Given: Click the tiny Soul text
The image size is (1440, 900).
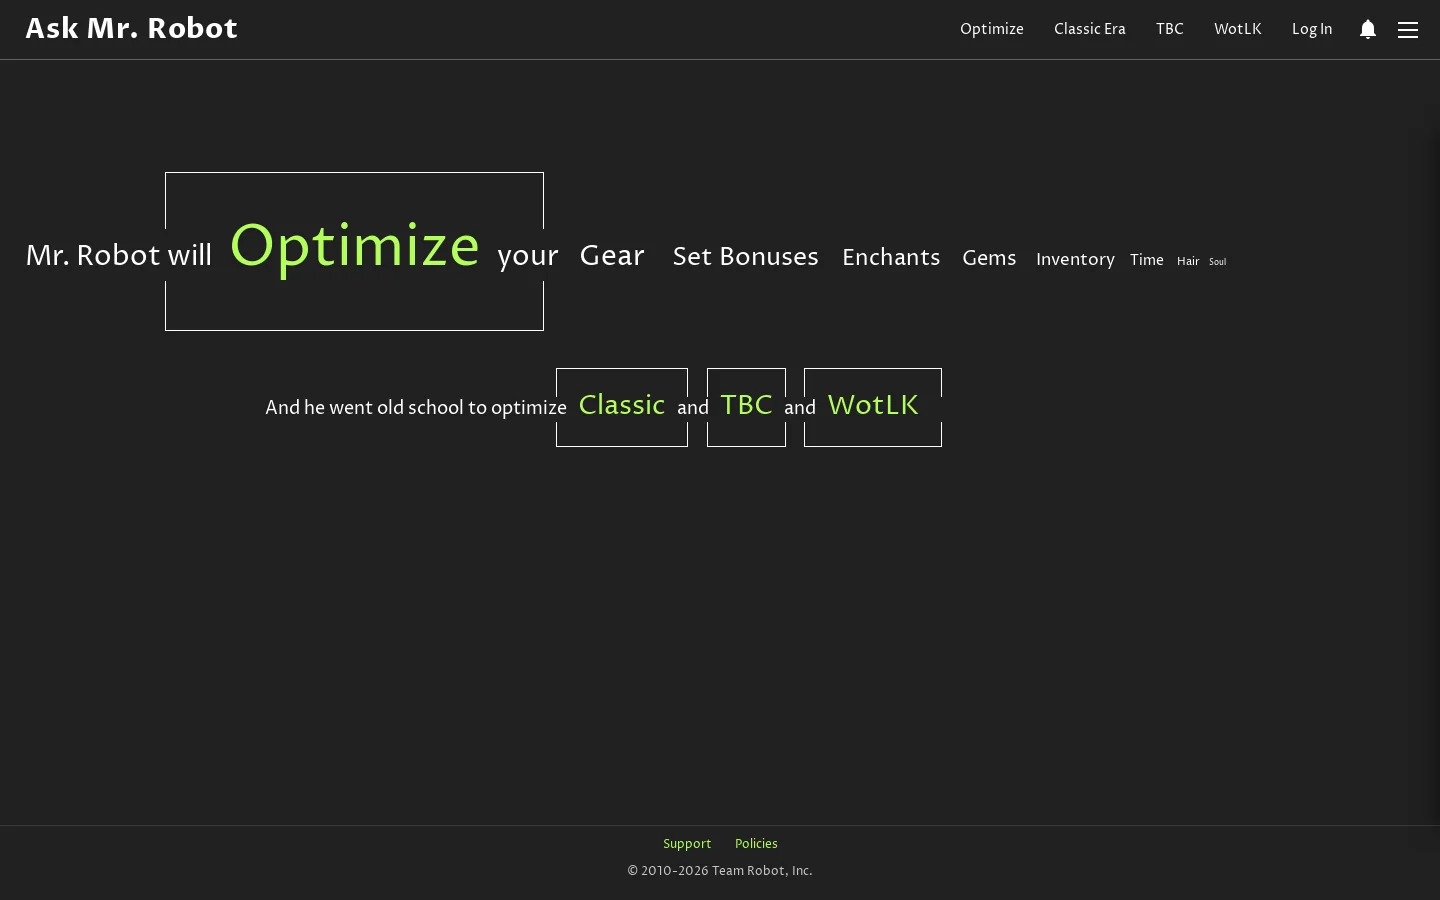Looking at the screenshot, I should click(1217, 262).
